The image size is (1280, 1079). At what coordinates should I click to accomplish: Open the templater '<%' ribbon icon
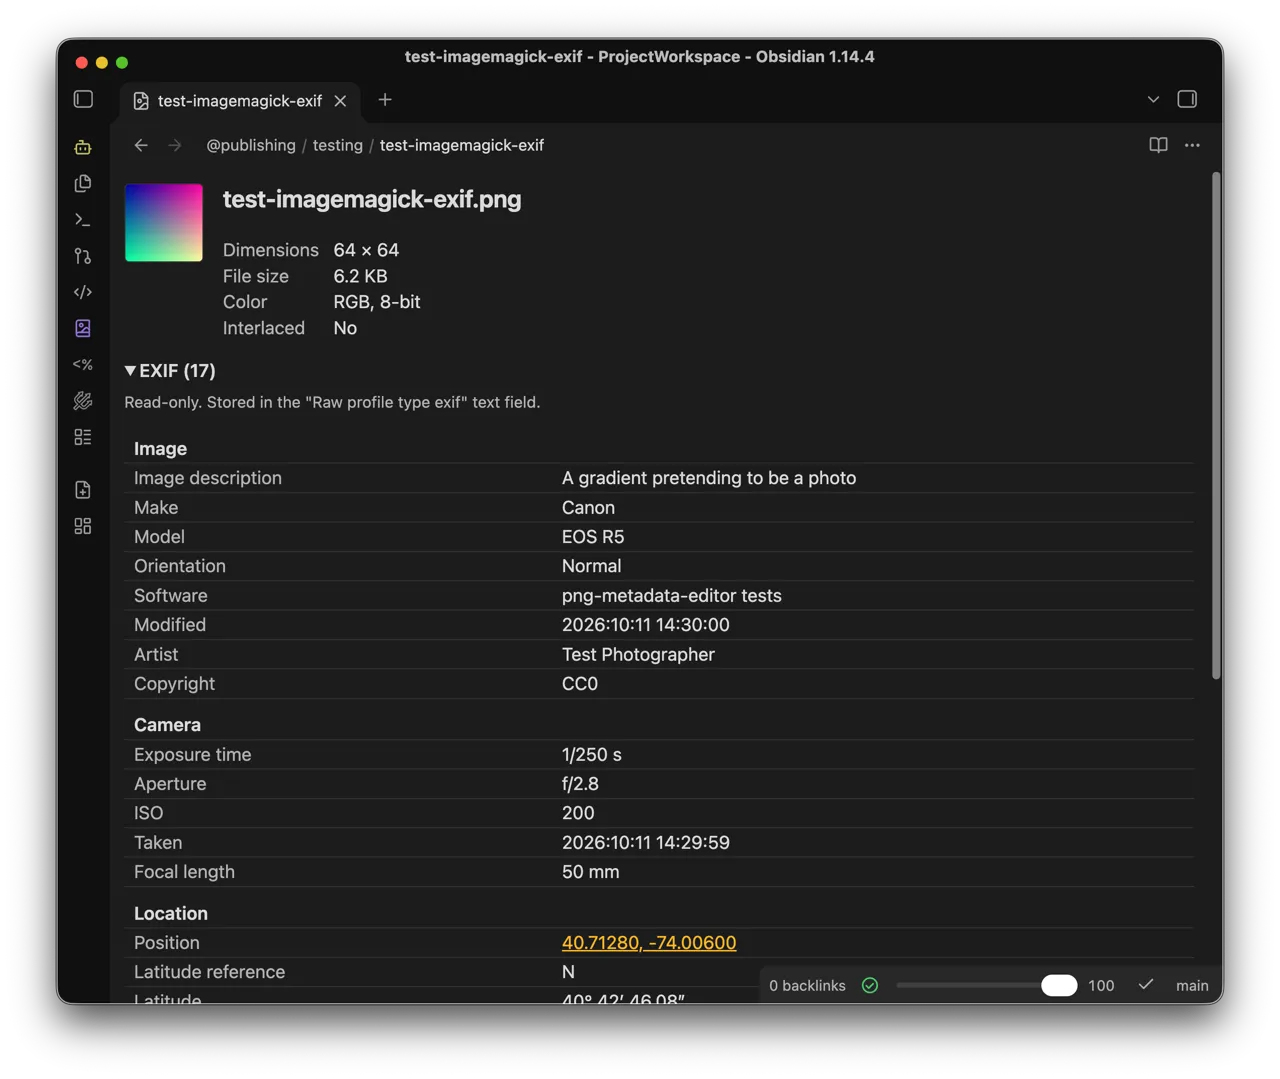[83, 364]
